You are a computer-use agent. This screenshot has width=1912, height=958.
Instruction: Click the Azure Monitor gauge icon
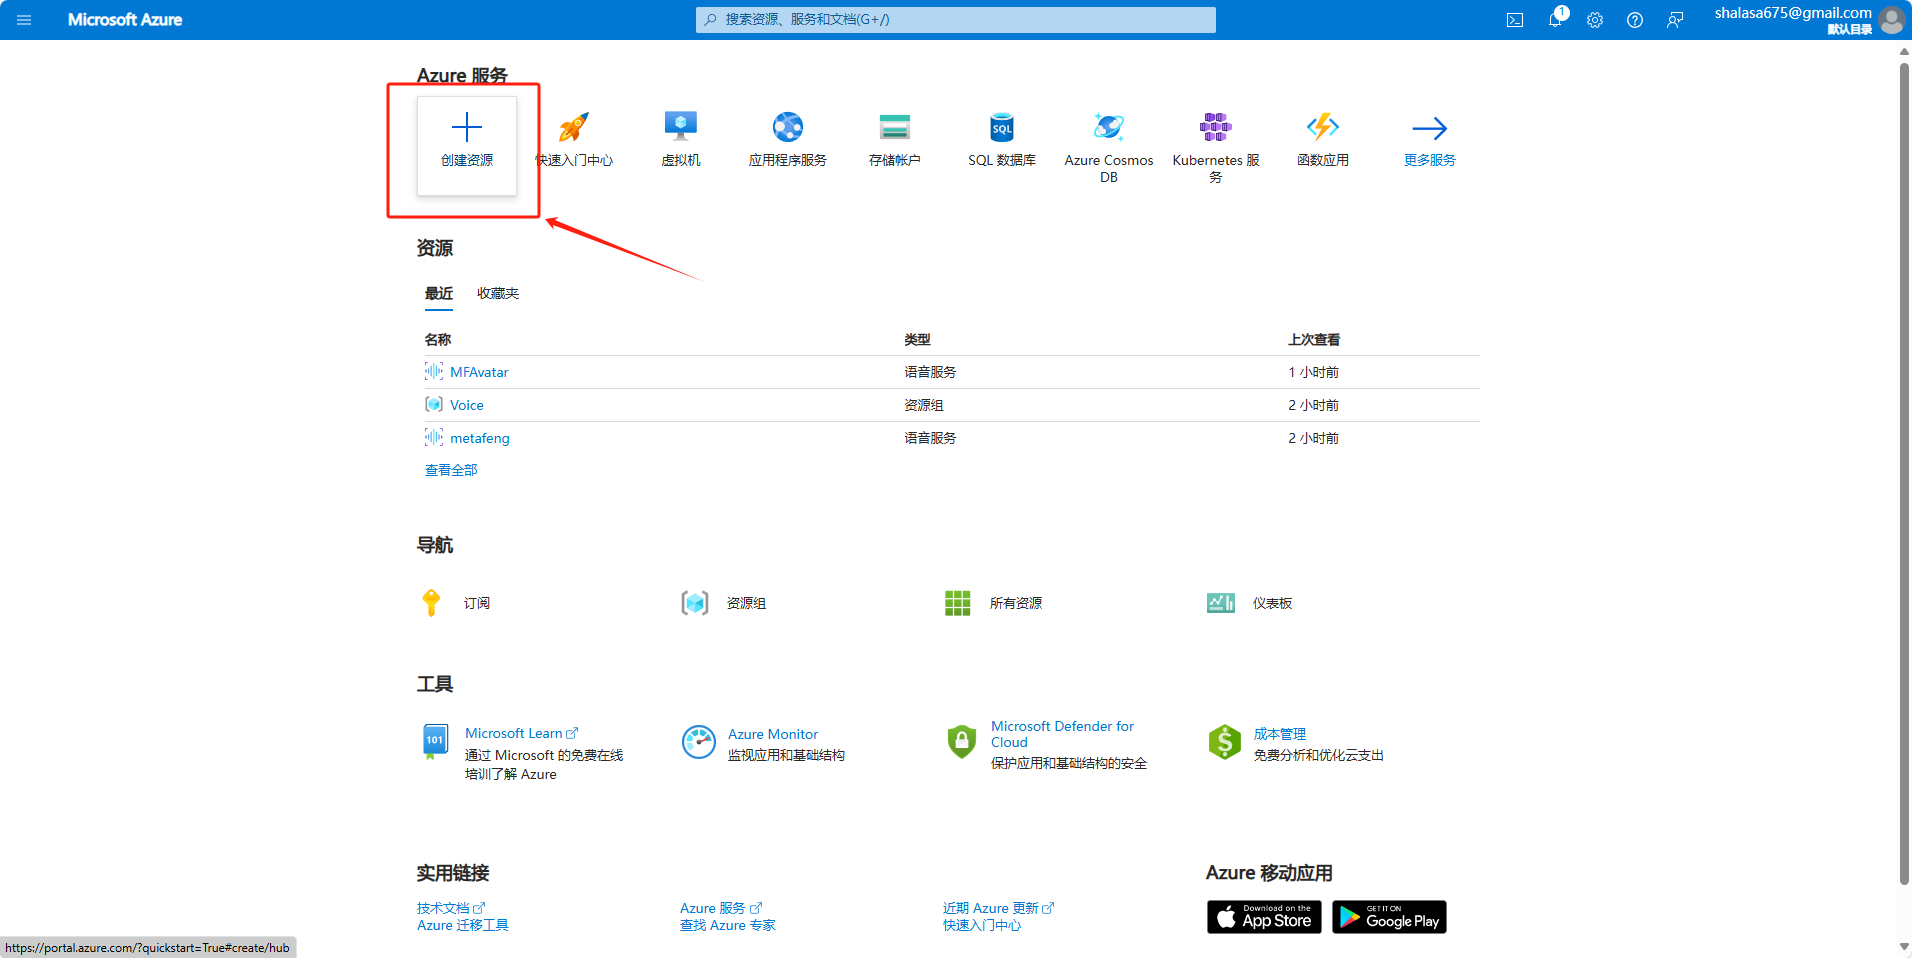[699, 742]
